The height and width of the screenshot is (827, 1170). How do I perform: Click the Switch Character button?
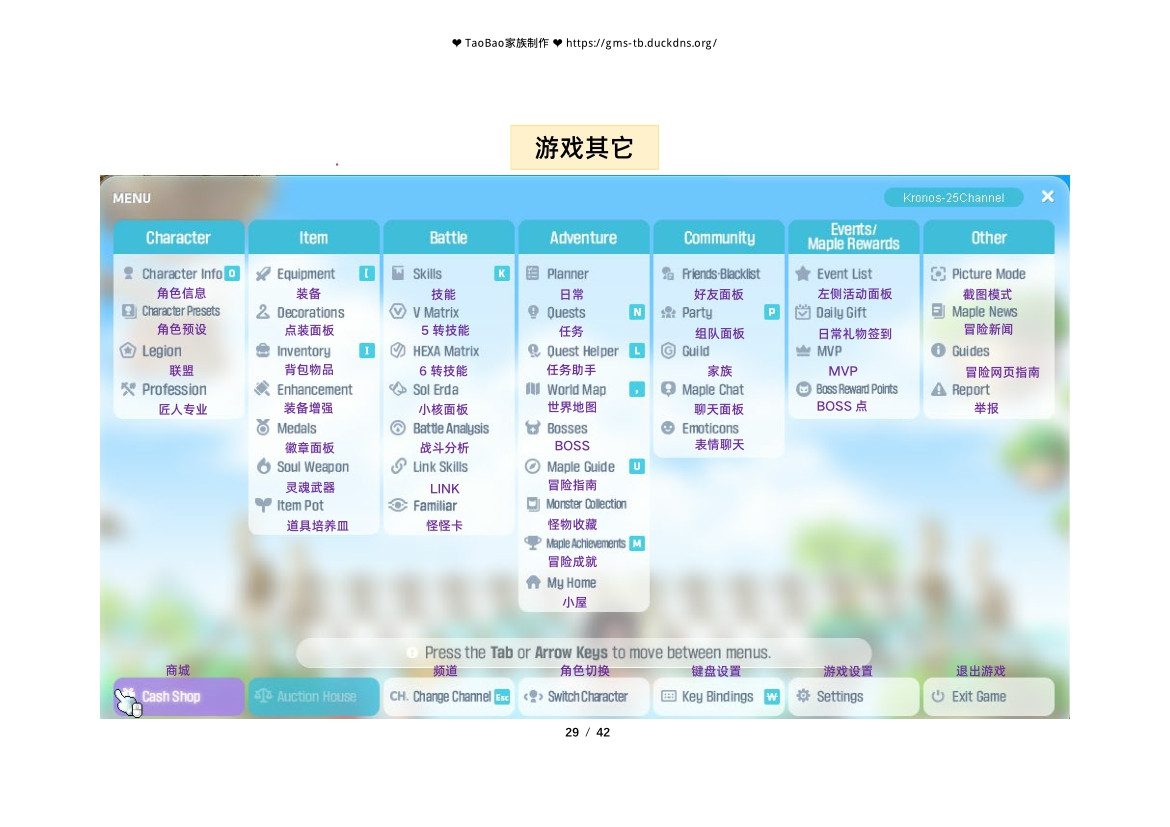[x=584, y=697]
